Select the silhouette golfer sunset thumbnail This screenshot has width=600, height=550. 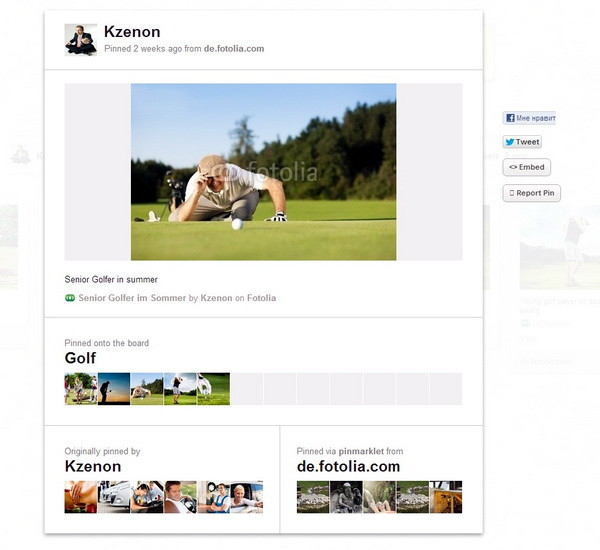pyautogui.click(x=114, y=389)
